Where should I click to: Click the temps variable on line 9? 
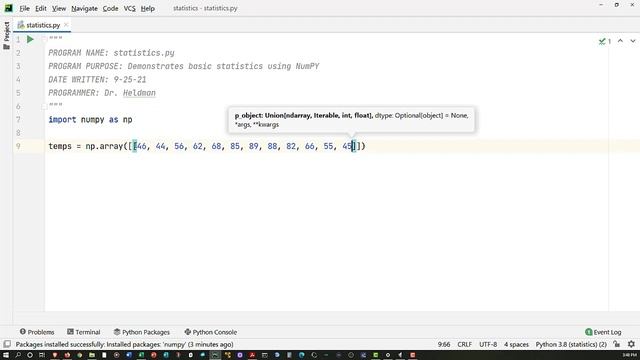click(x=60, y=146)
